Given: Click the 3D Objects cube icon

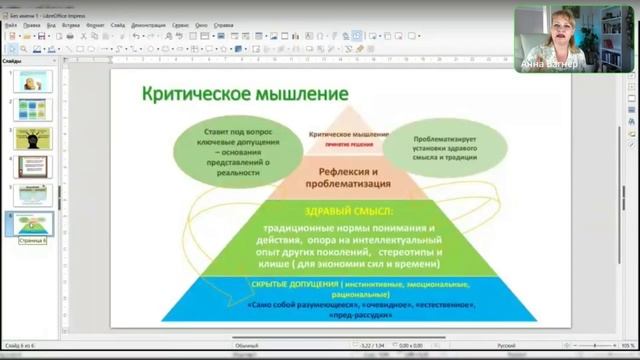Looking at the screenshot, I should [238, 49].
